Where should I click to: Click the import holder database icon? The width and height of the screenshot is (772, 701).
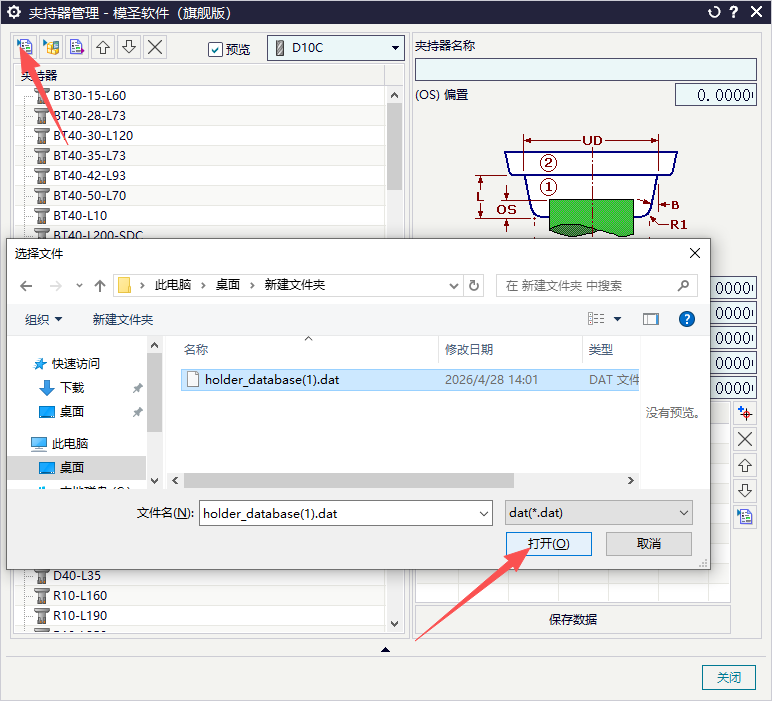point(25,47)
